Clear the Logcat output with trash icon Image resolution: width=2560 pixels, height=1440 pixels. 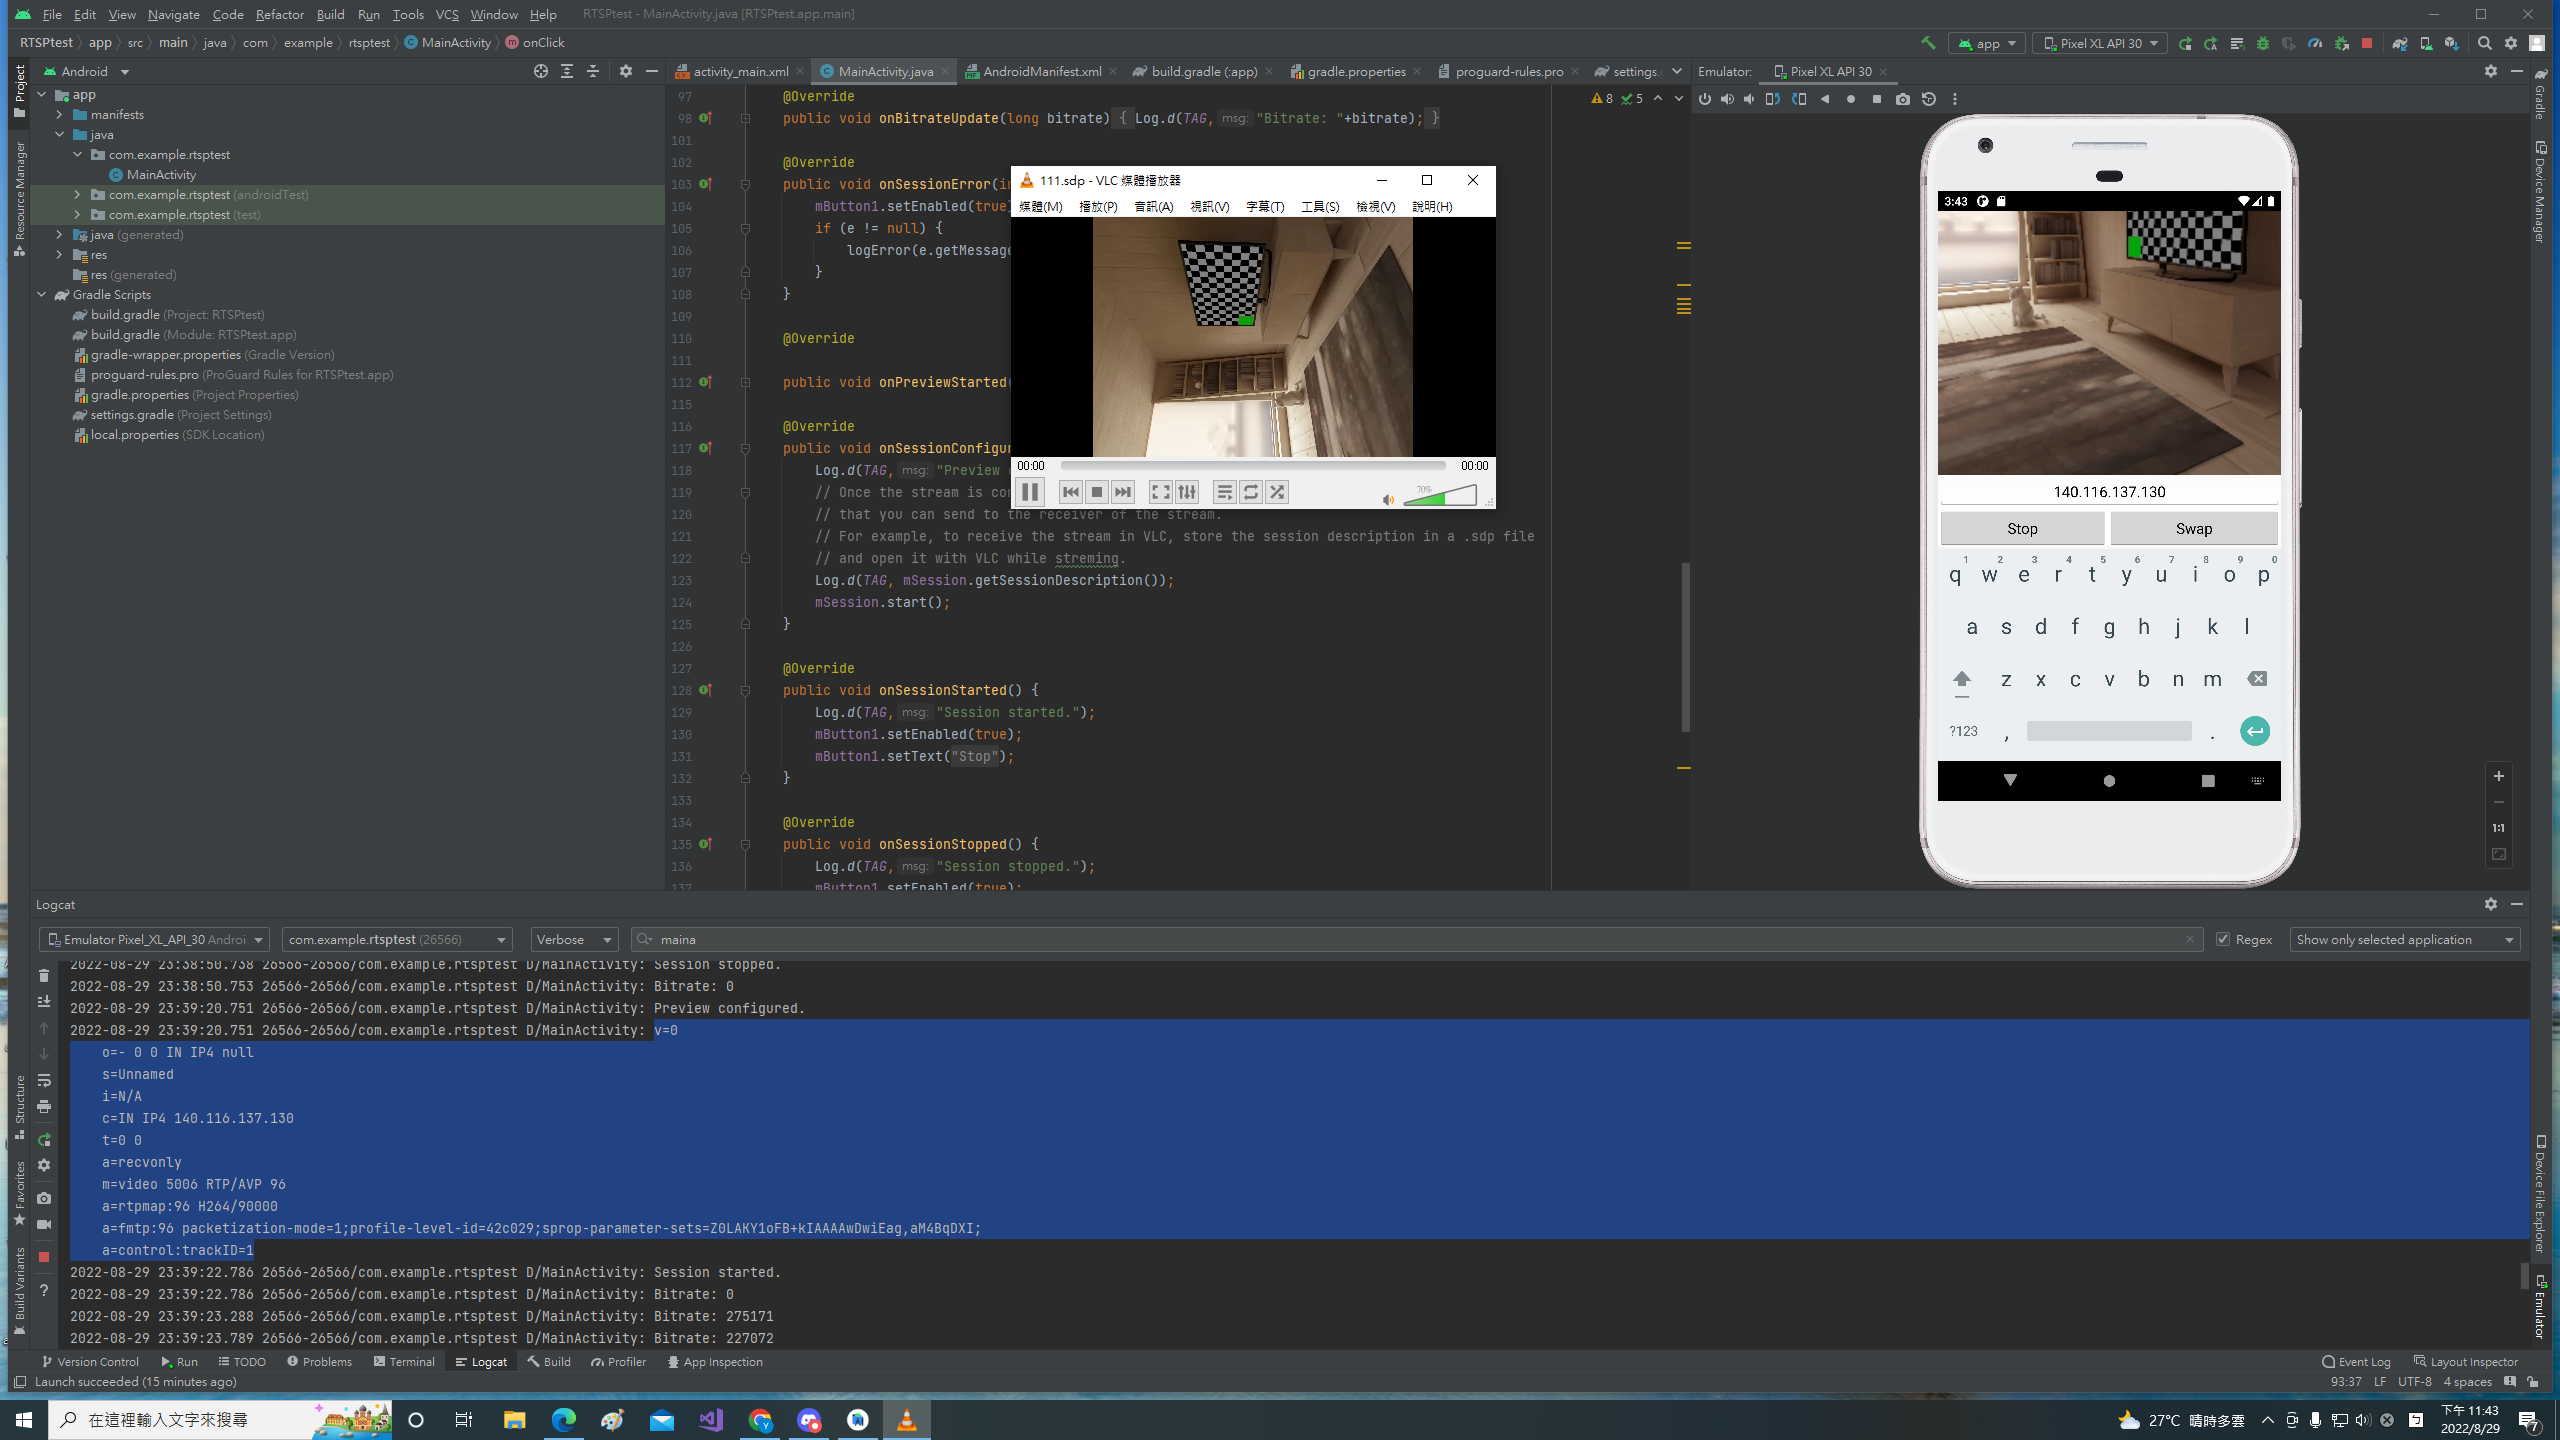[x=44, y=975]
